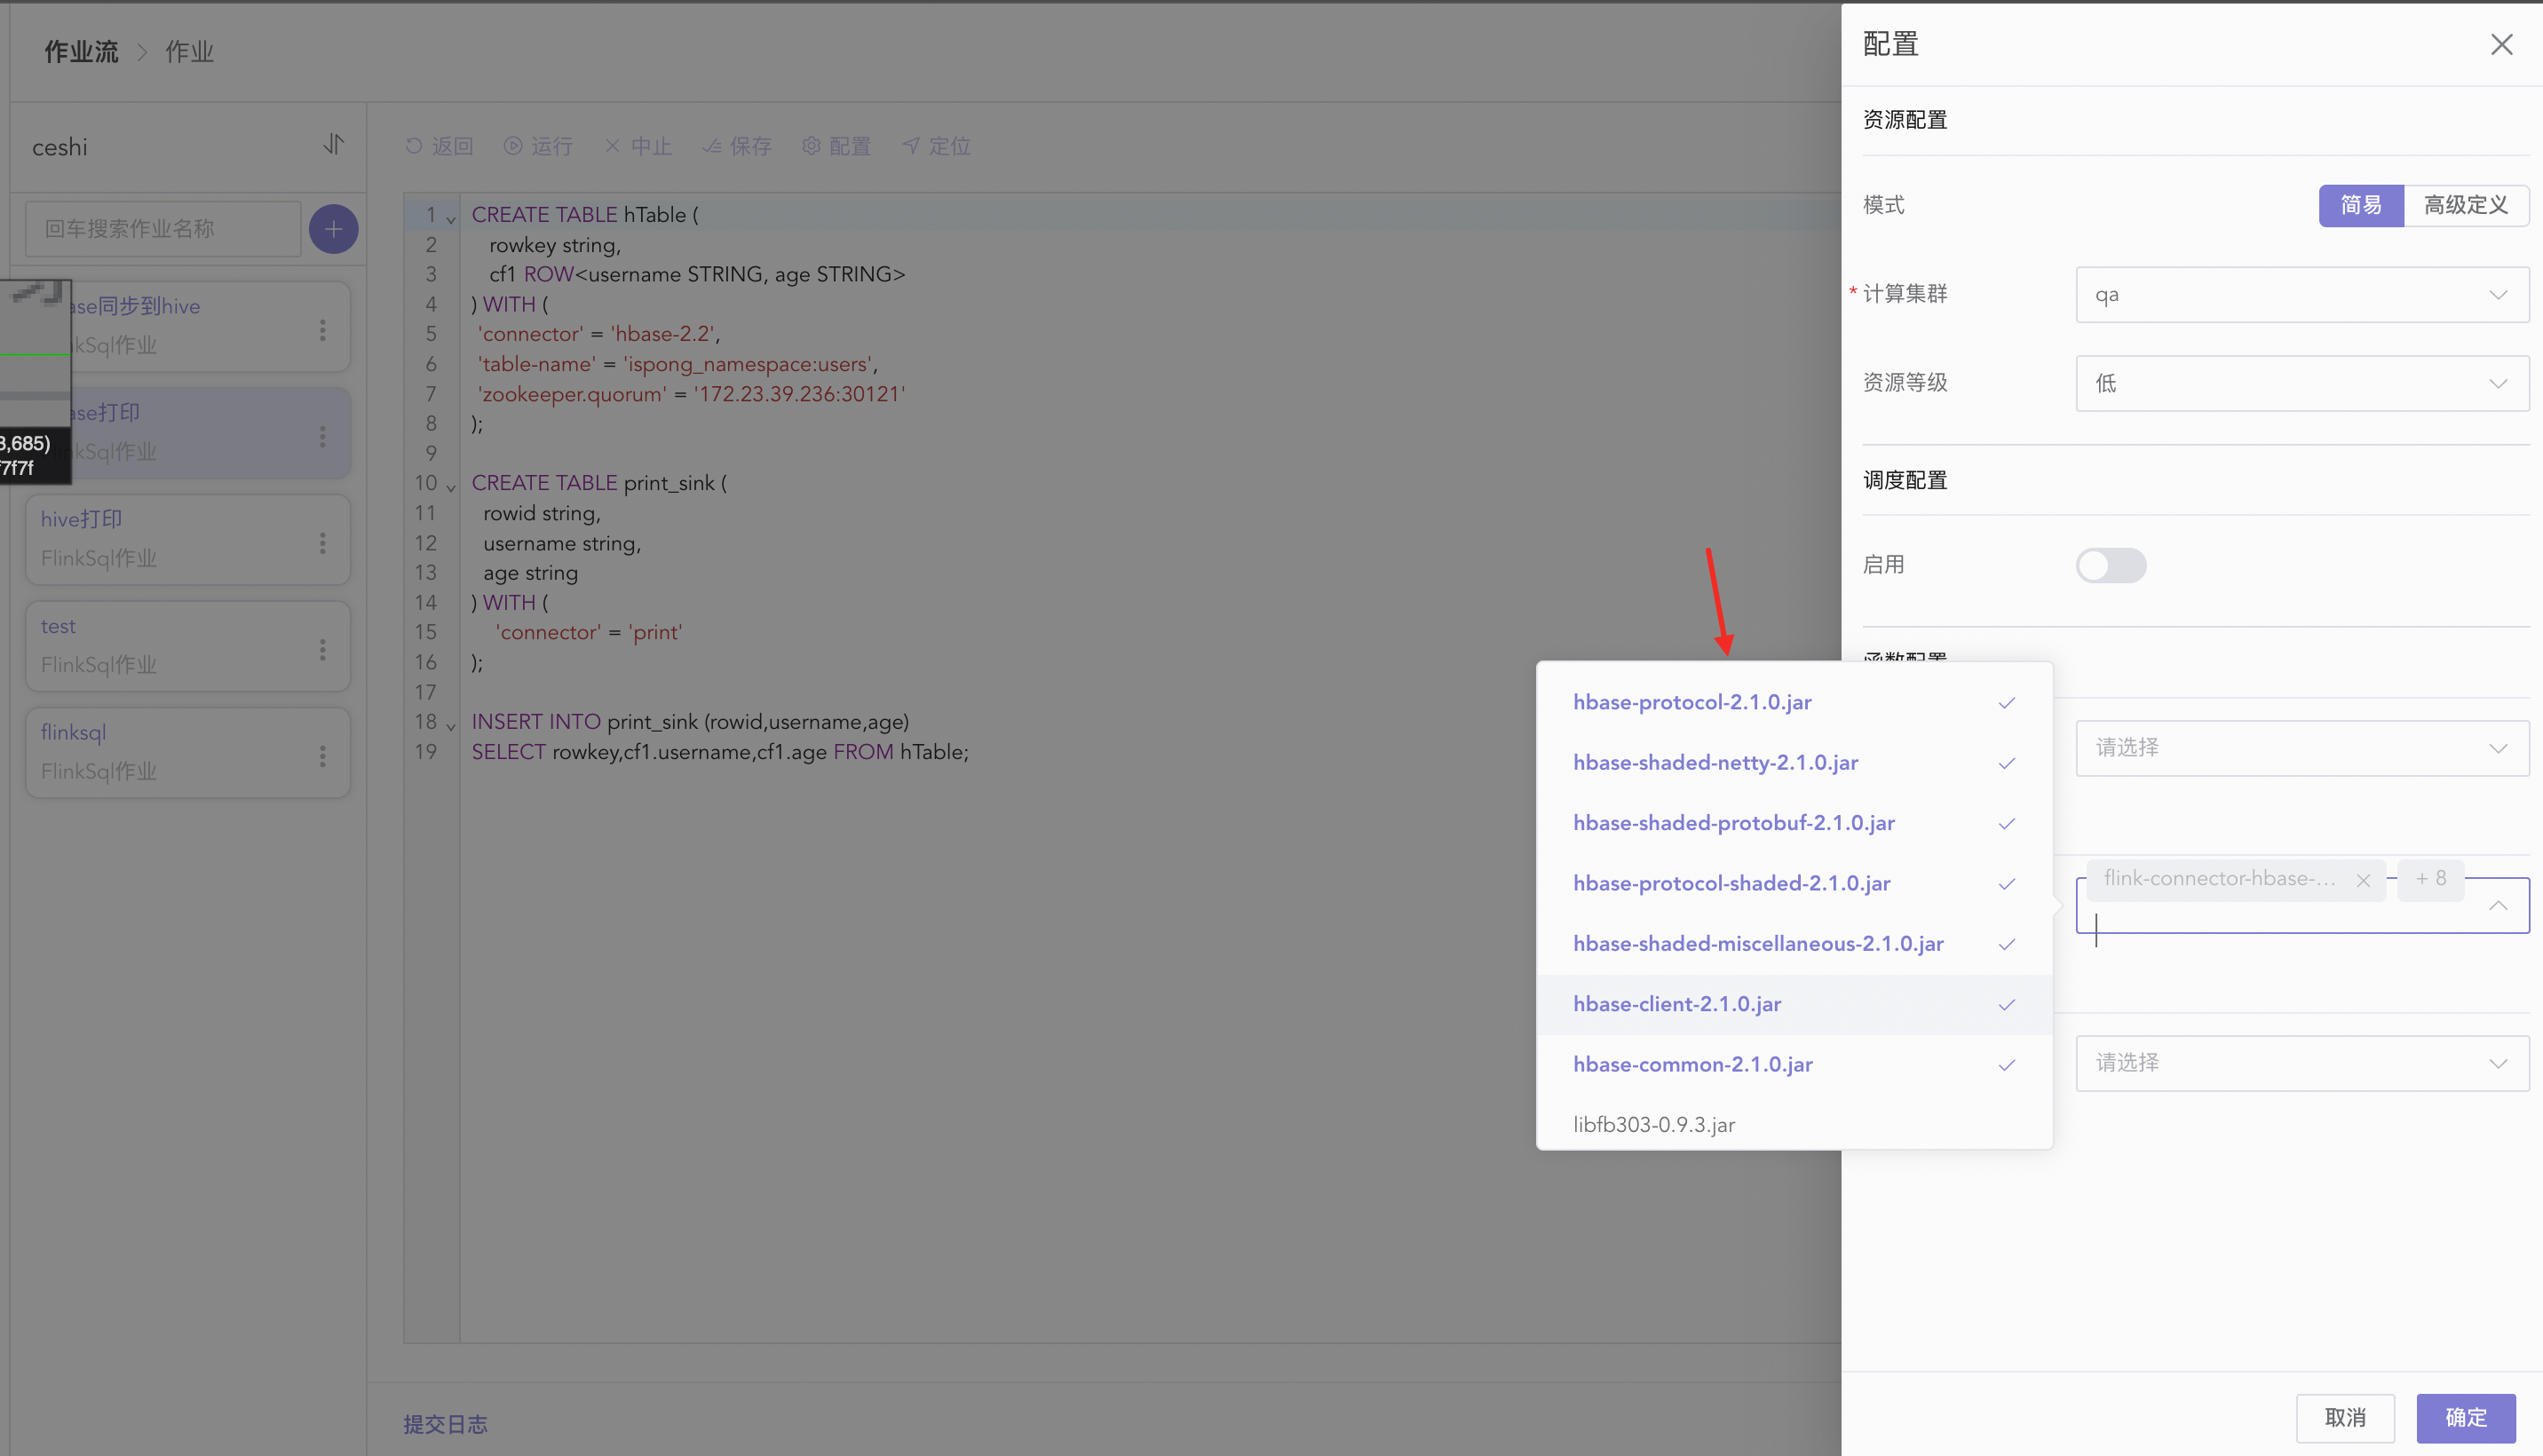This screenshot has height=1456, width=2543.
Task: Open the 提交日志 tab
Action: click(x=445, y=1424)
